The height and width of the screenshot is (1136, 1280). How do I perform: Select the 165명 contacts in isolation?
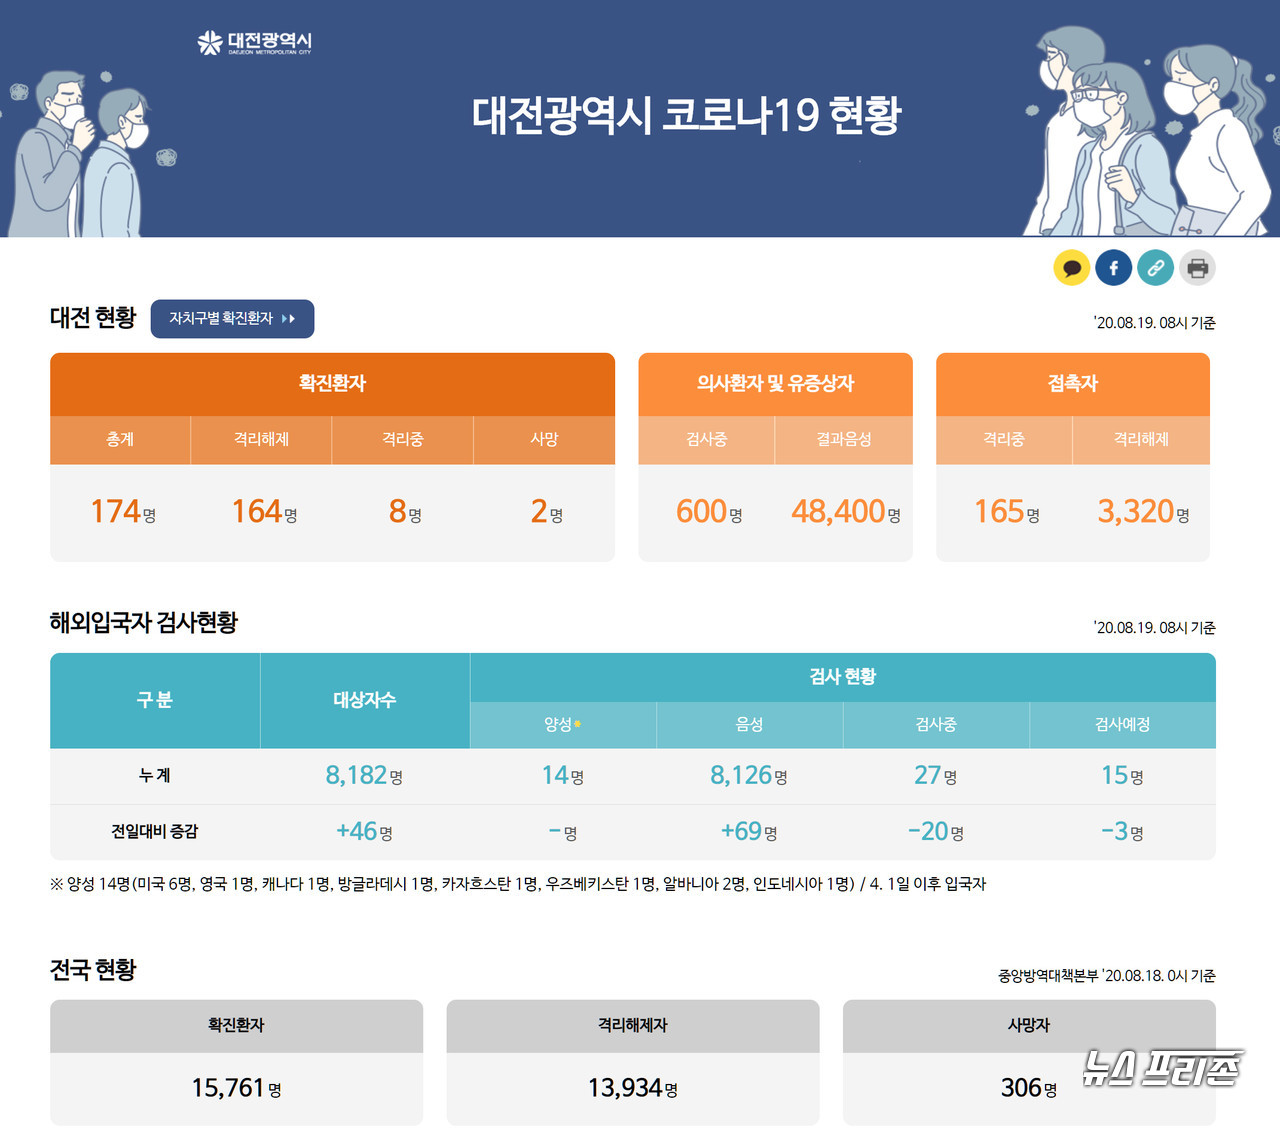click(x=1007, y=512)
